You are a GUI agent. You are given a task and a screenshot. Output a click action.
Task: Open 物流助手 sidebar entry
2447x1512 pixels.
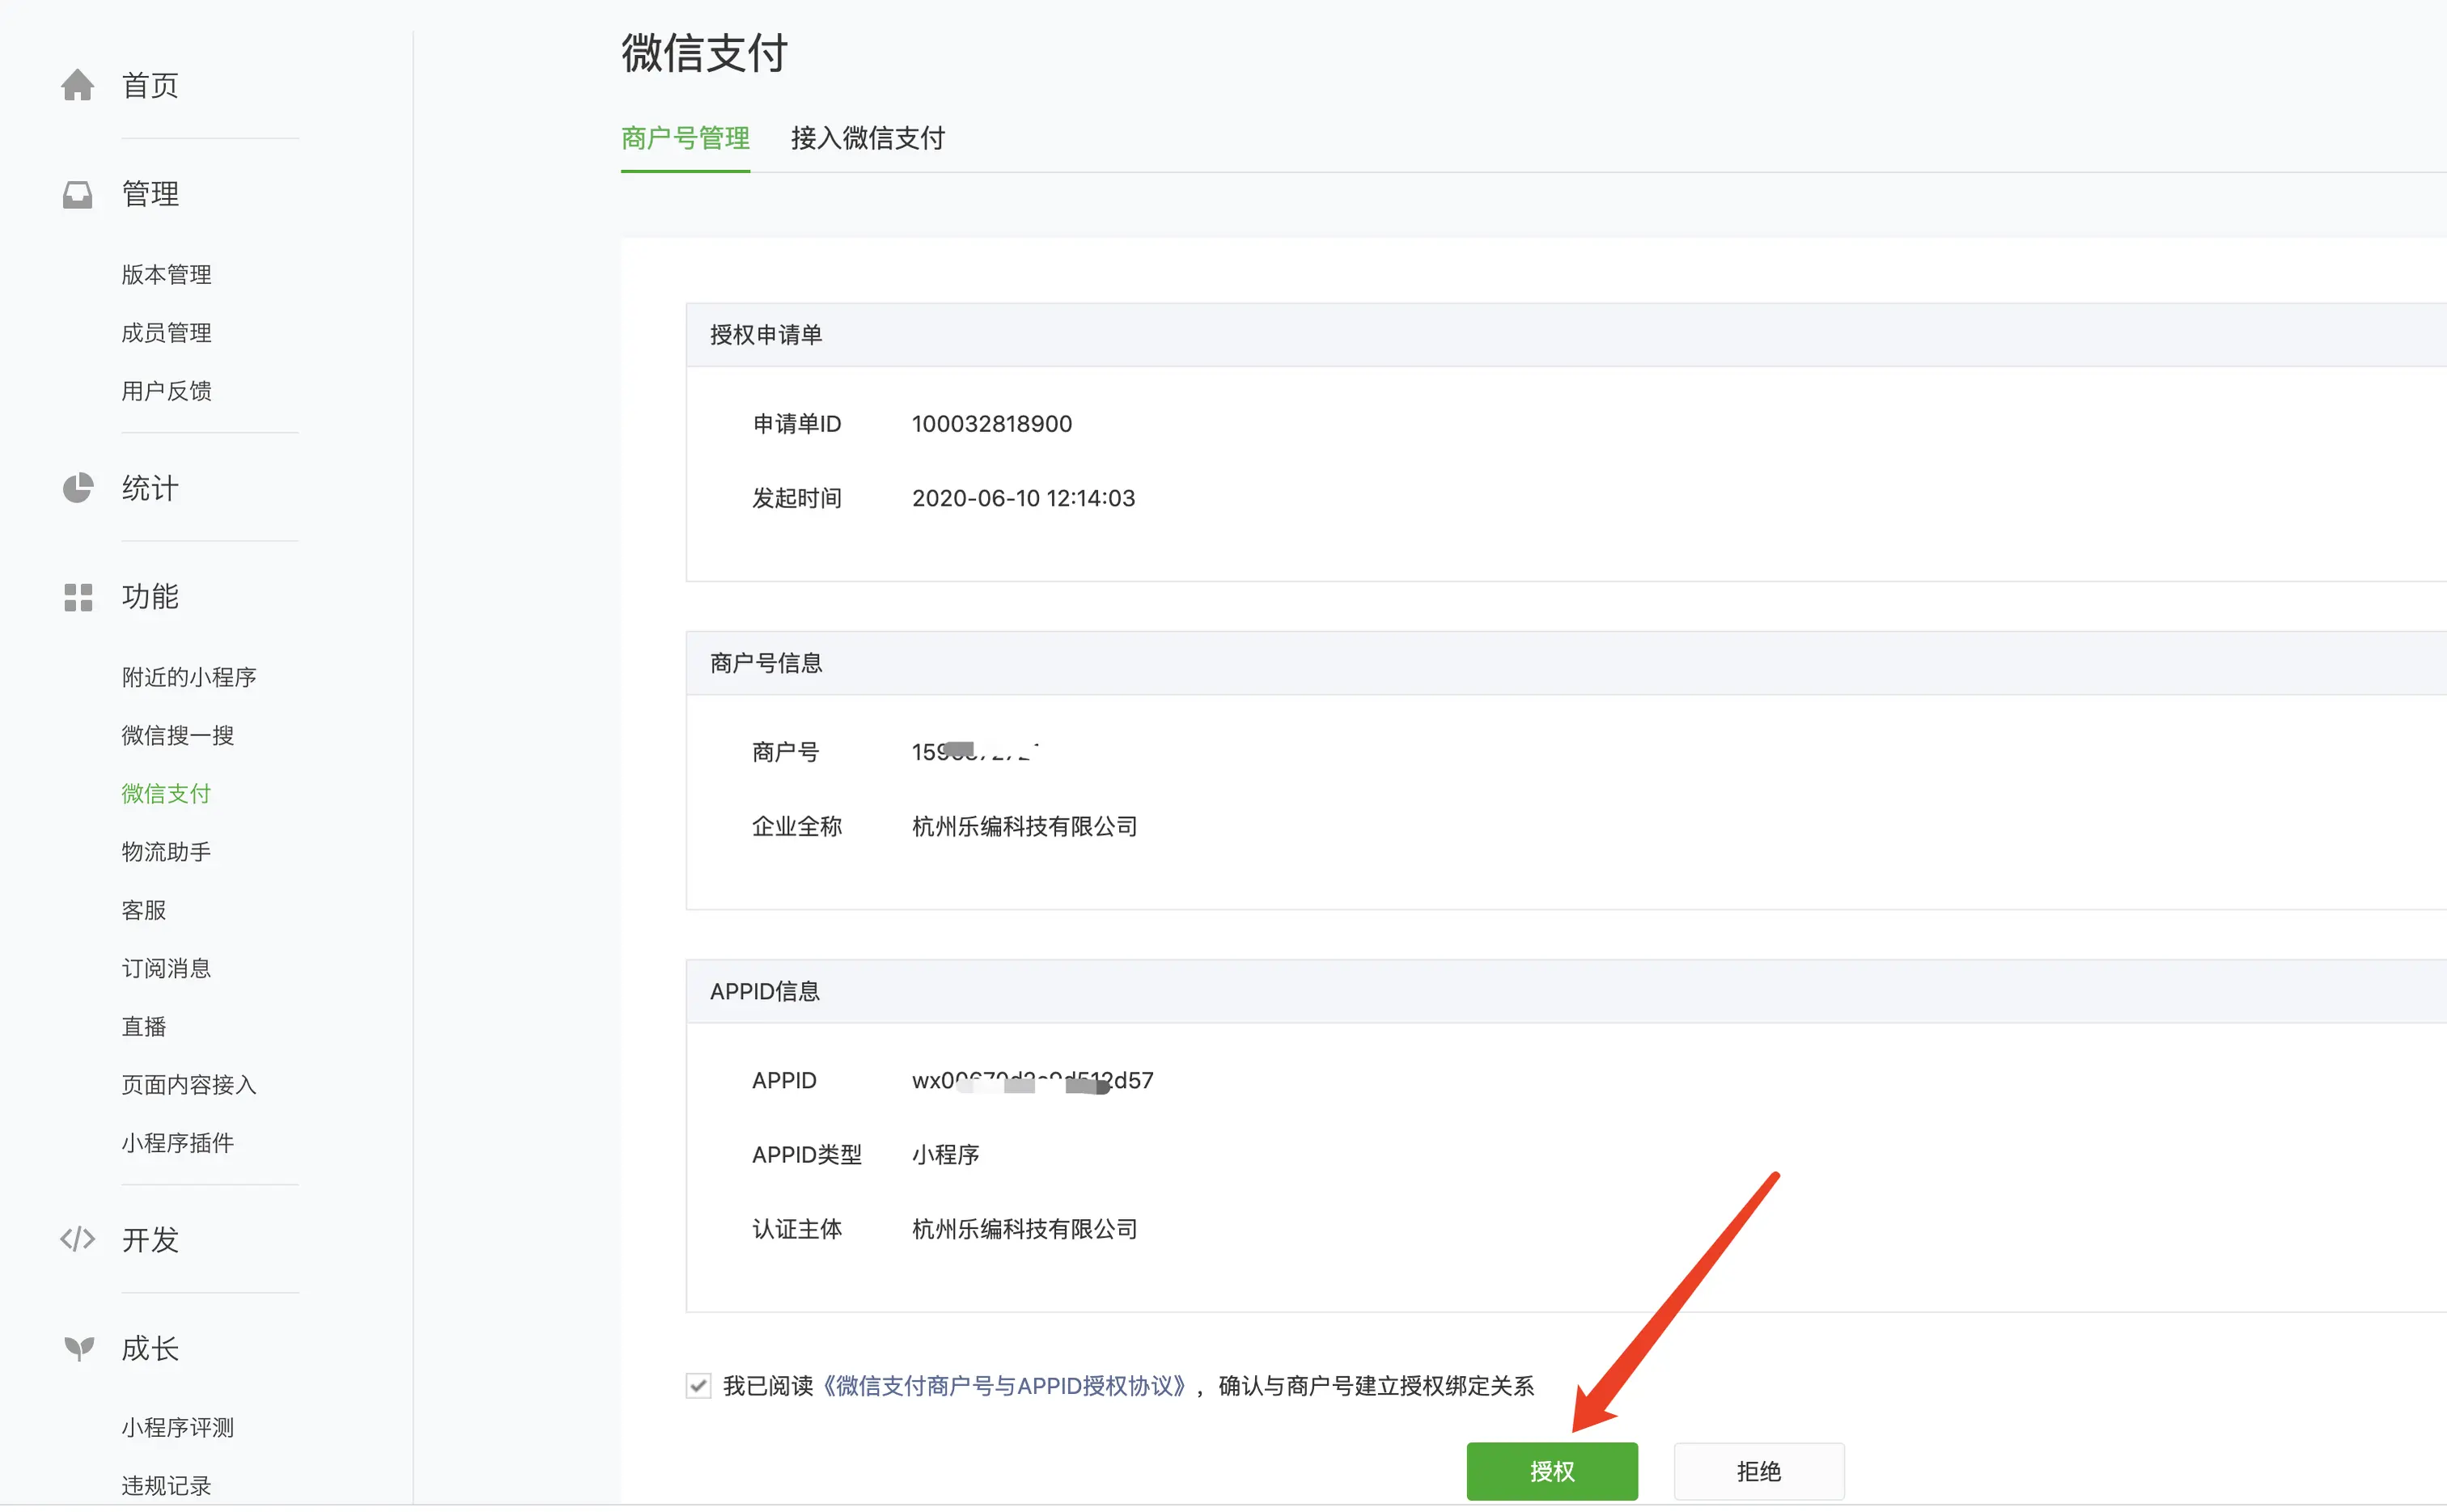pyautogui.click(x=166, y=852)
